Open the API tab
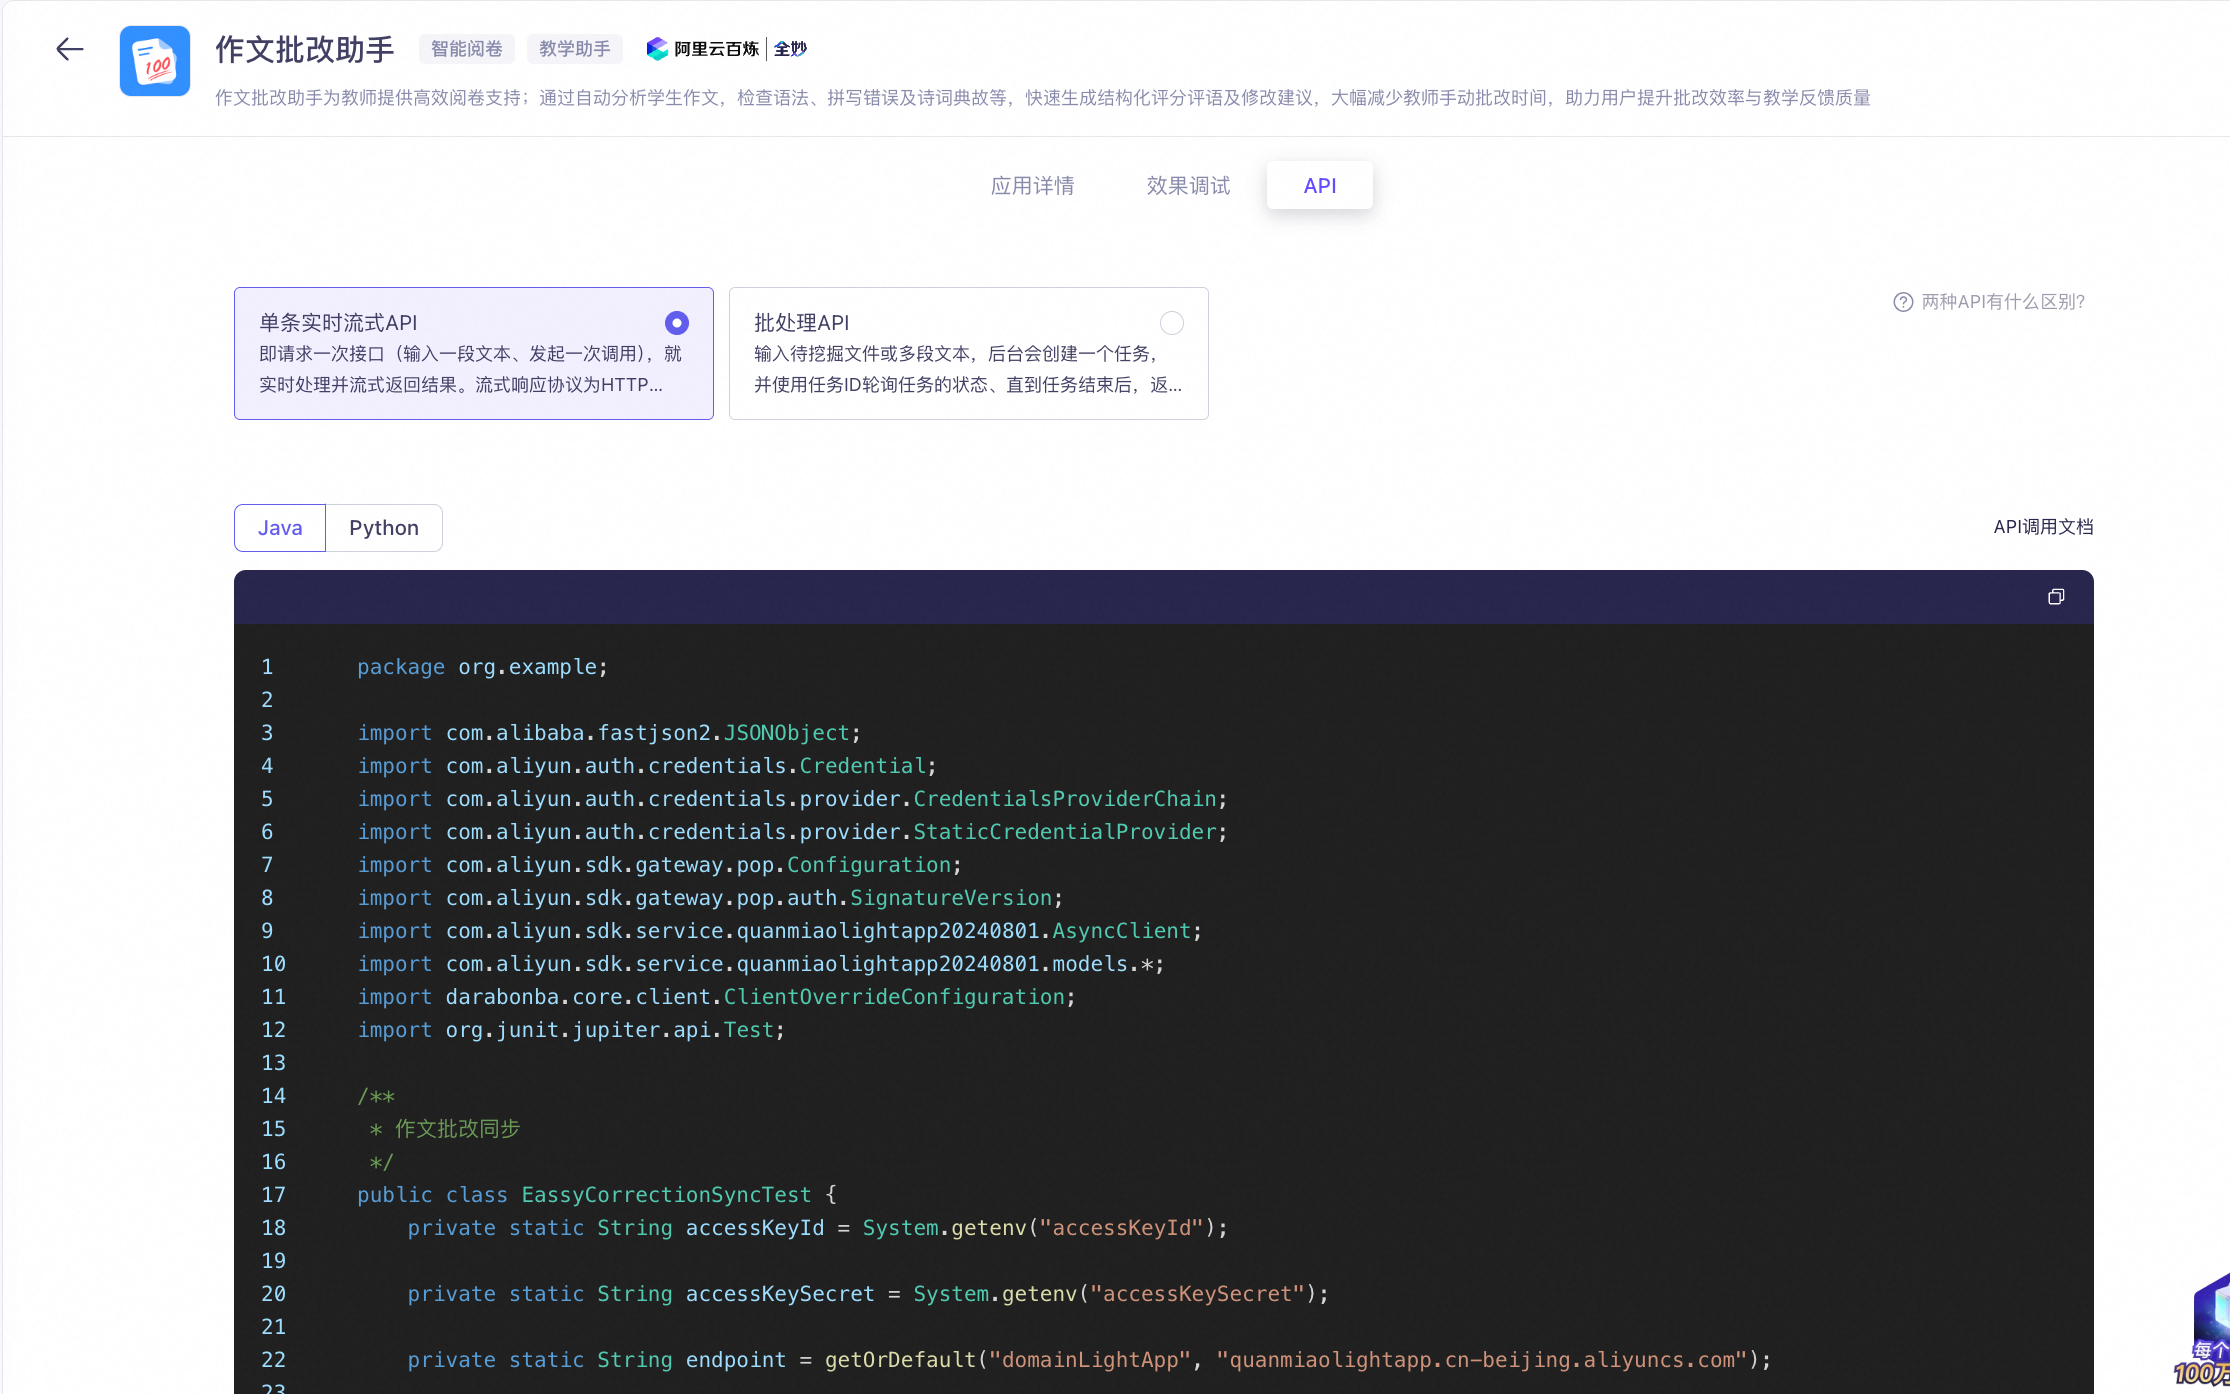 1319,186
